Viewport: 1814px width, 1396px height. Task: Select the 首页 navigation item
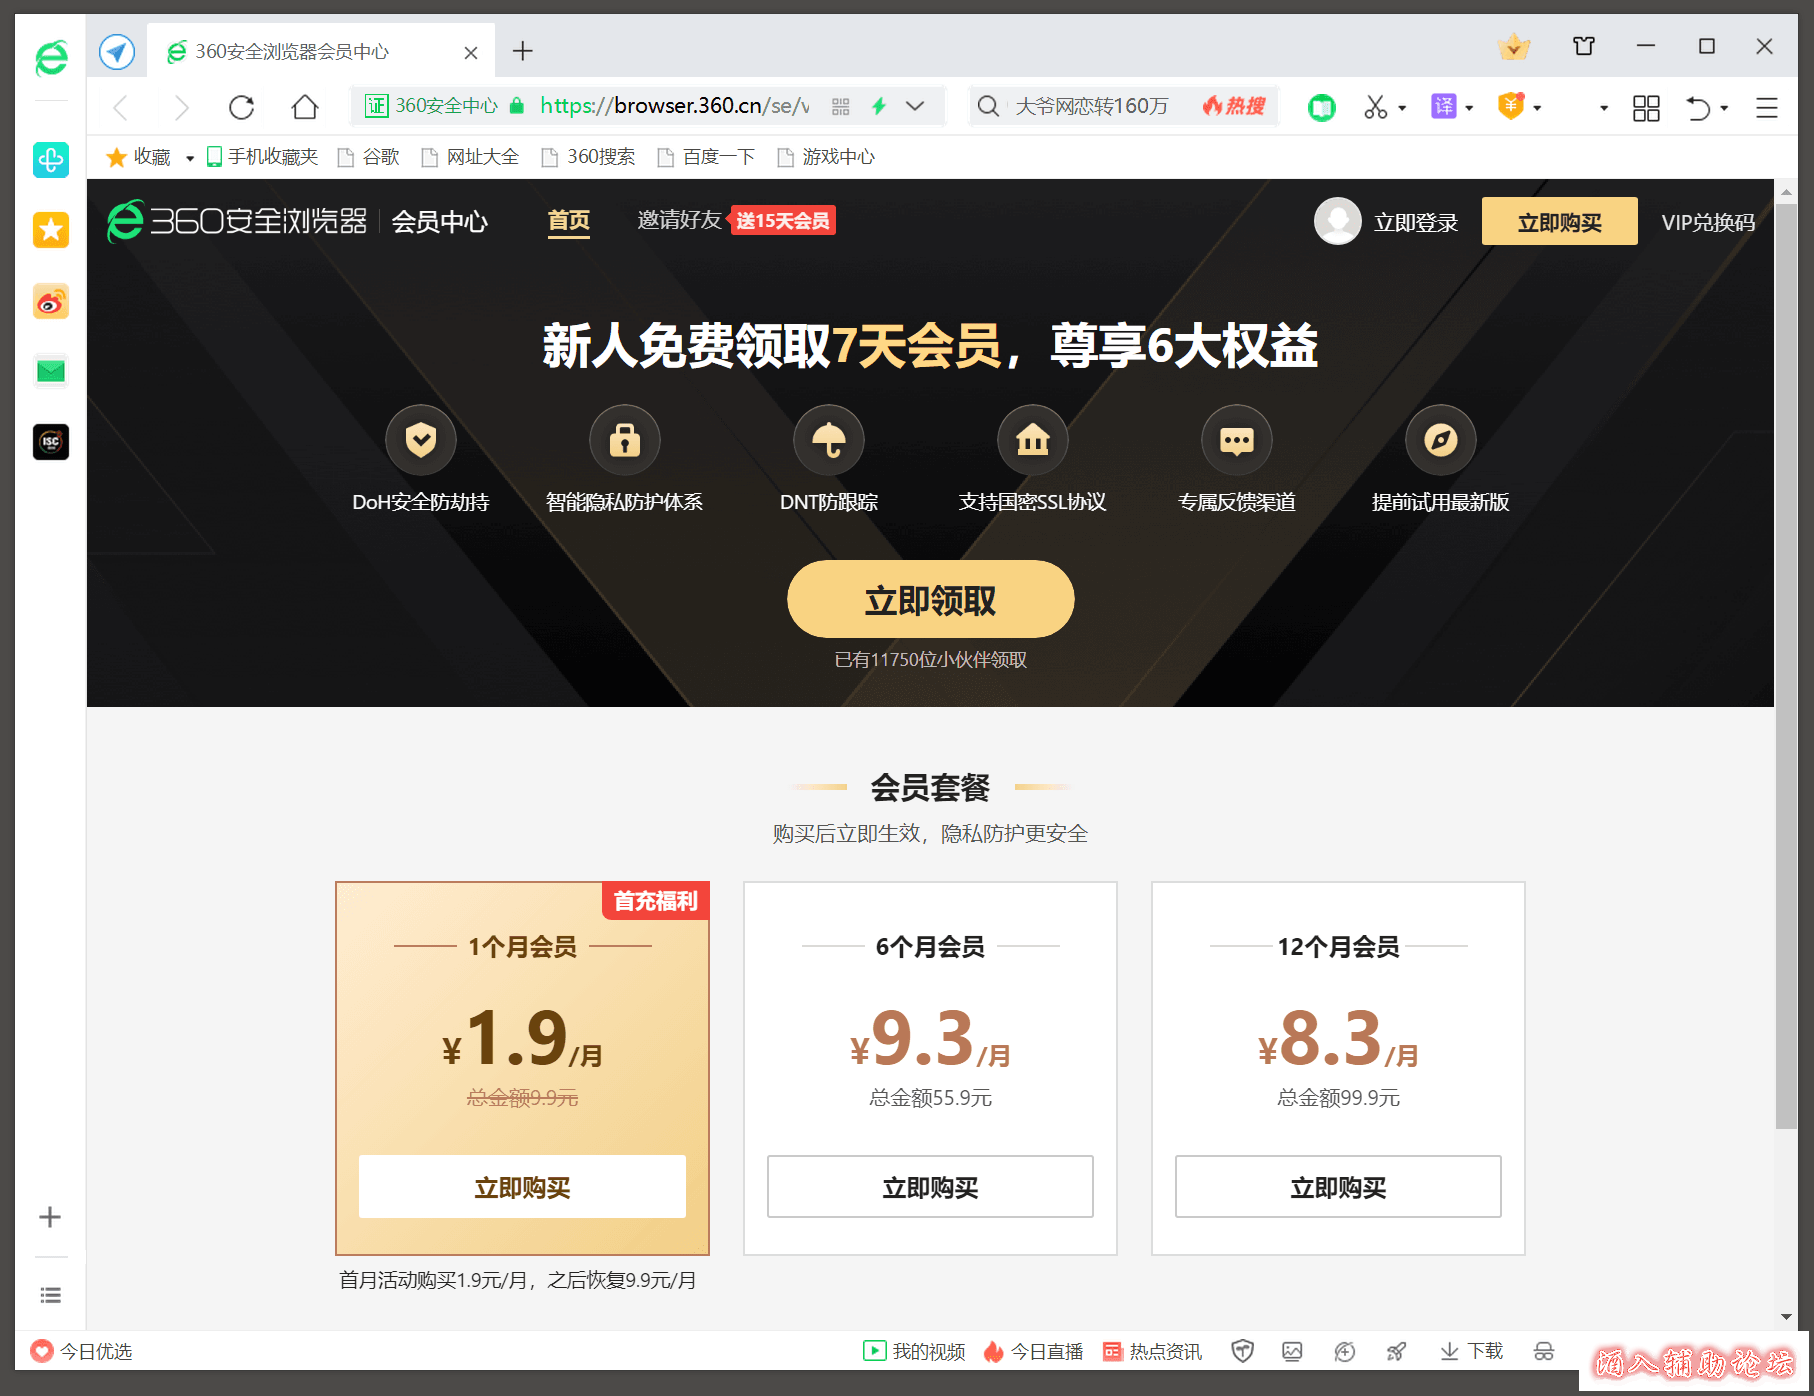tap(569, 221)
